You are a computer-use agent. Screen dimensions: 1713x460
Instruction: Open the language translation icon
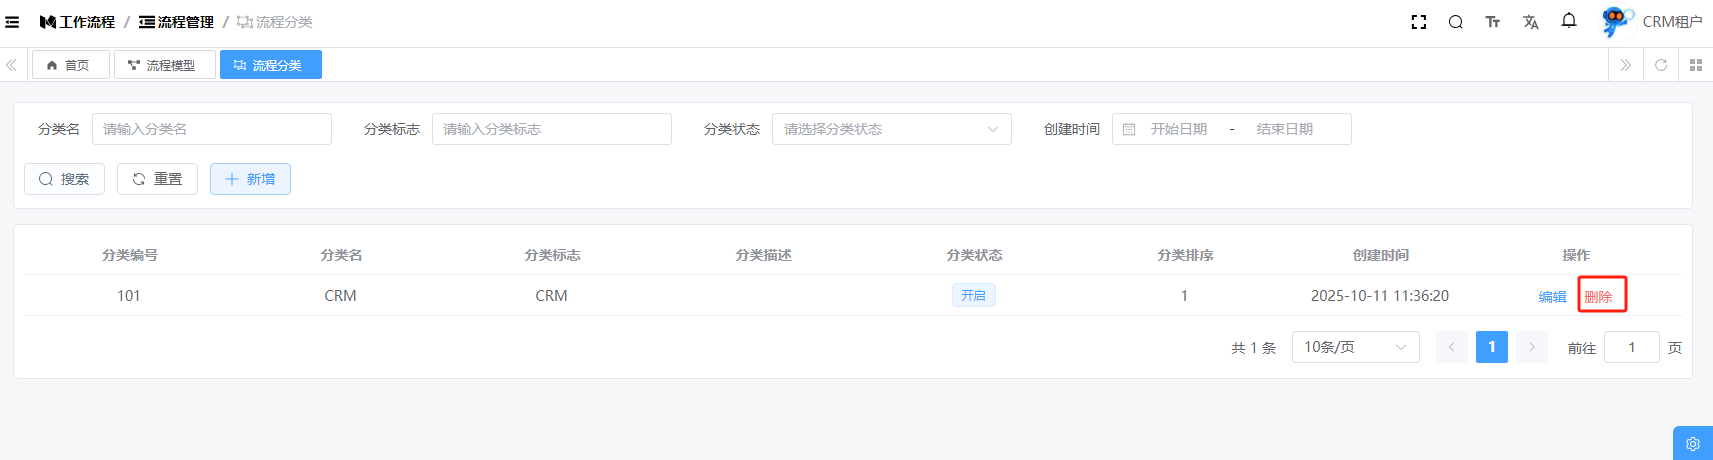(x=1531, y=22)
